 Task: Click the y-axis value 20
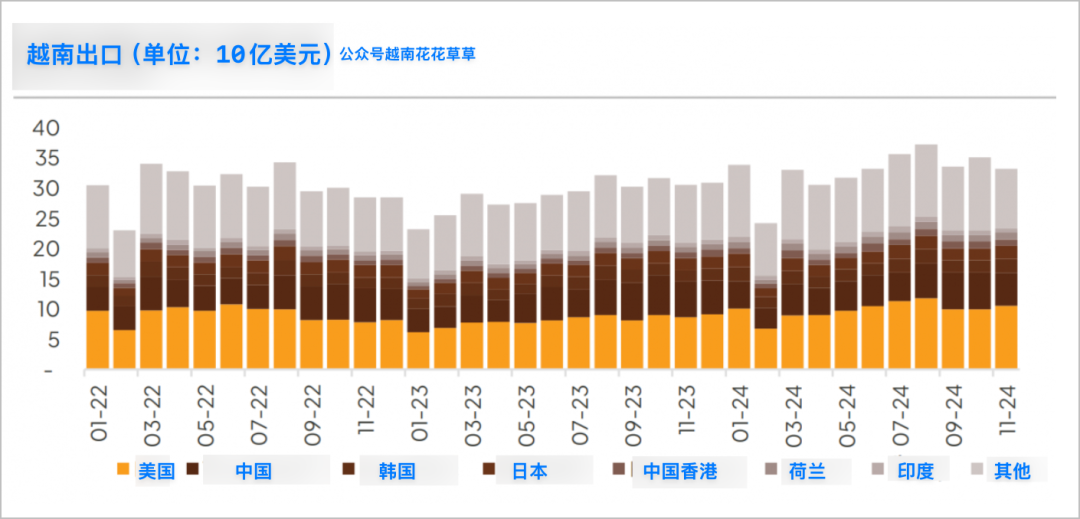pos(46,249)
